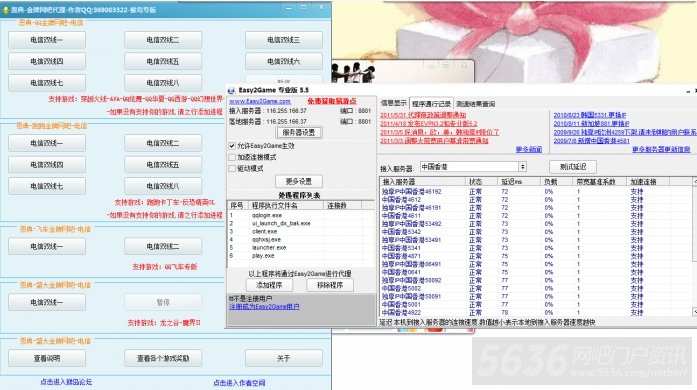Click the 服务器设置 button
Screen dimensions: 697x390
[x=299, y=133]
